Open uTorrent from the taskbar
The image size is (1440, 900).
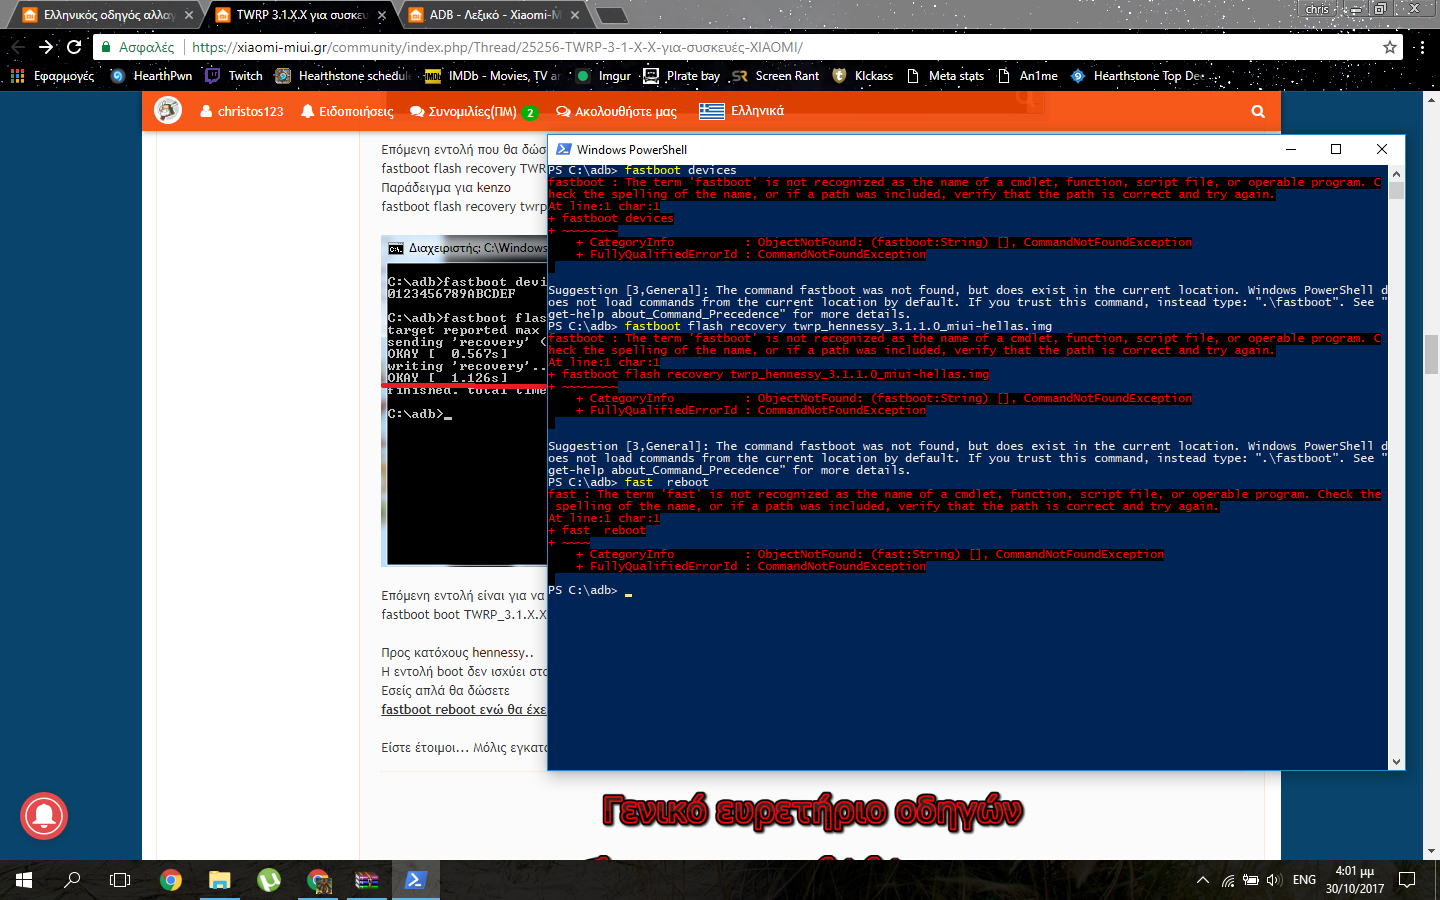268,880
